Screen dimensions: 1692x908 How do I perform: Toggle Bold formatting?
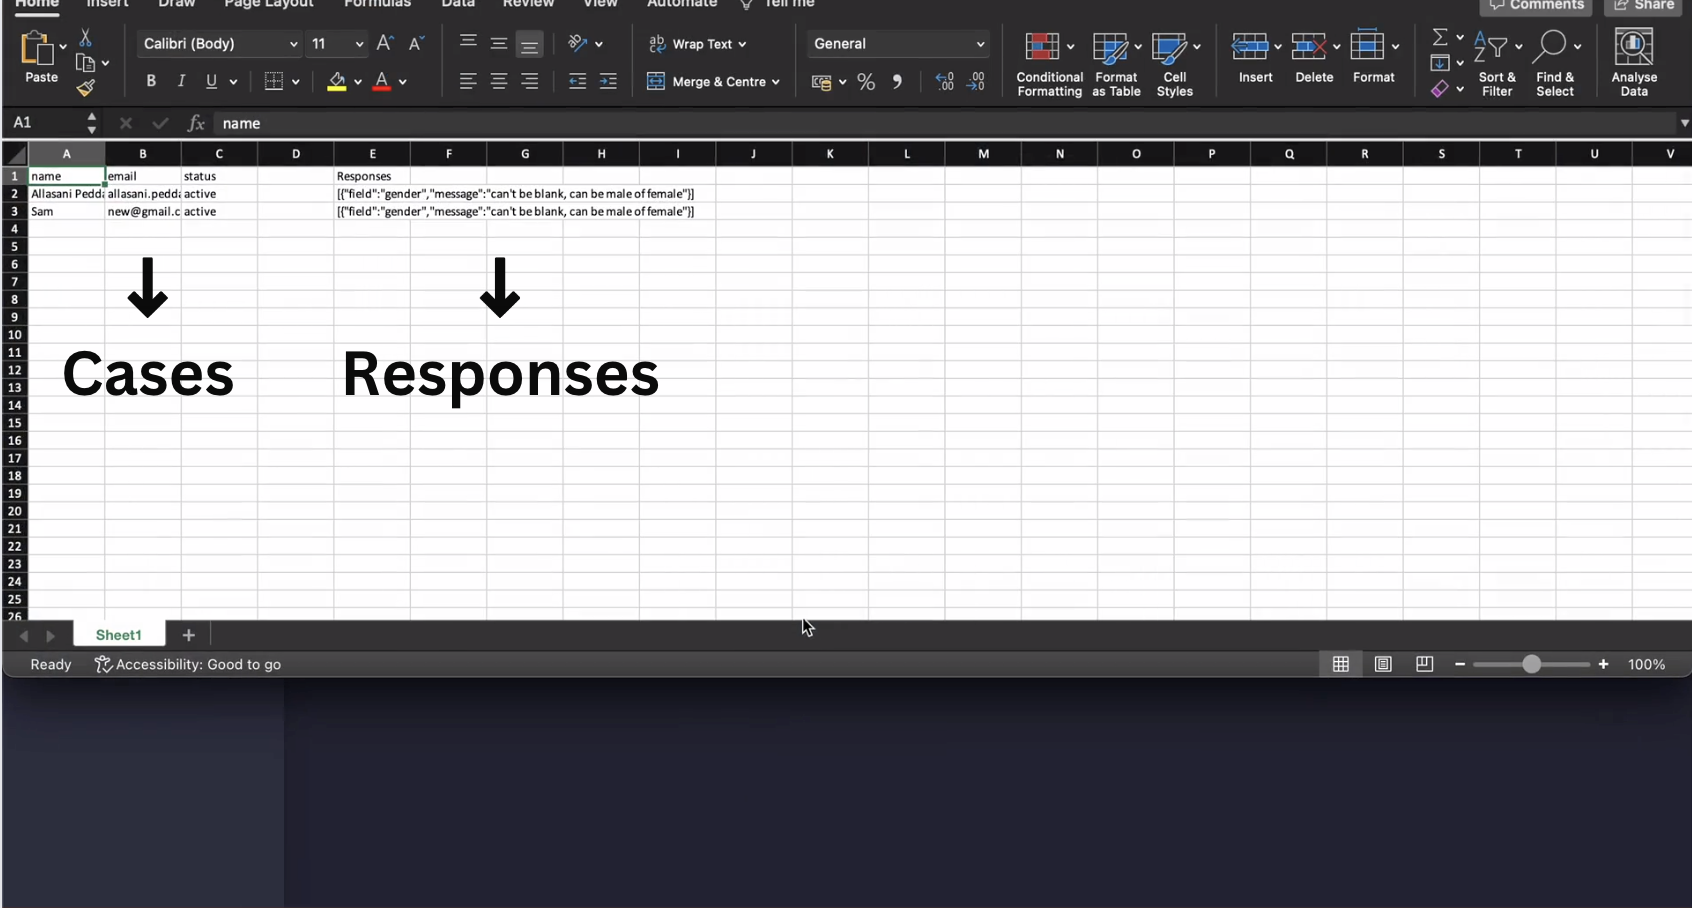(x=151, y=81)
